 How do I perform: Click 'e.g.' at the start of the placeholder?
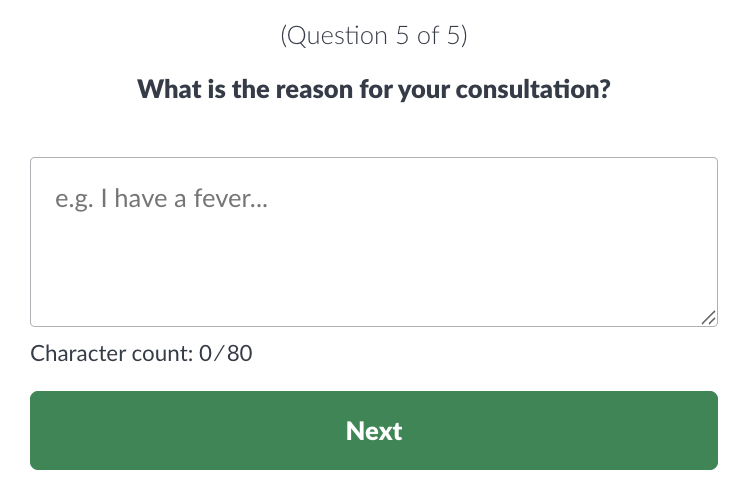pos(72,199)
